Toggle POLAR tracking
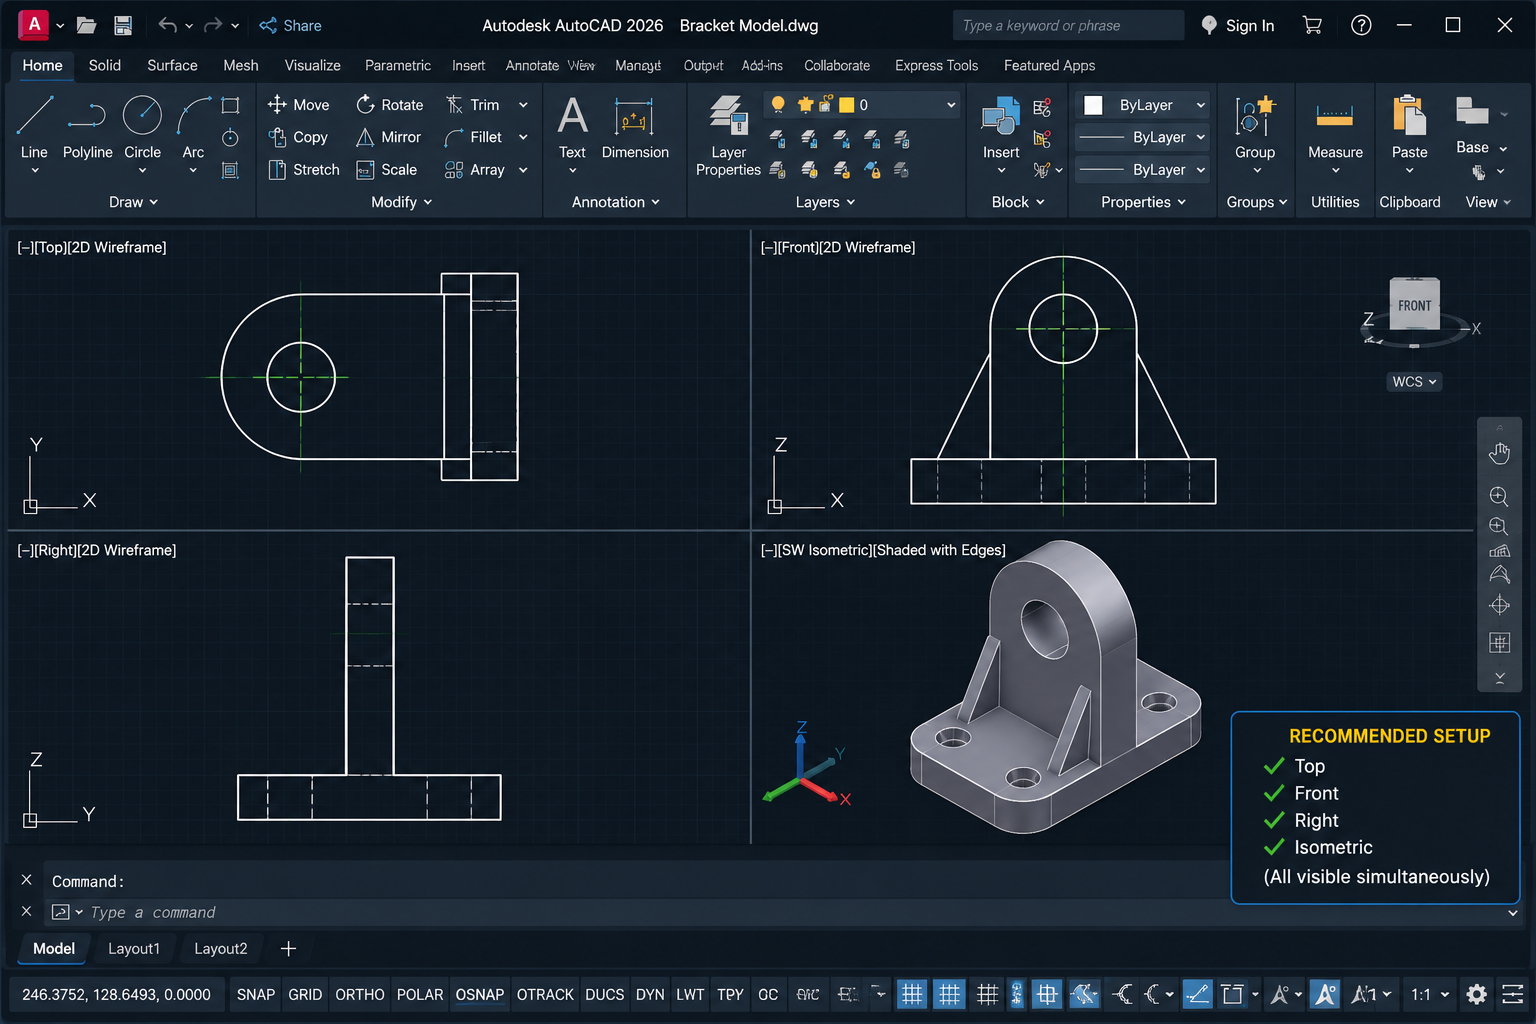The image size is (1536, 1024). point(420,994)
